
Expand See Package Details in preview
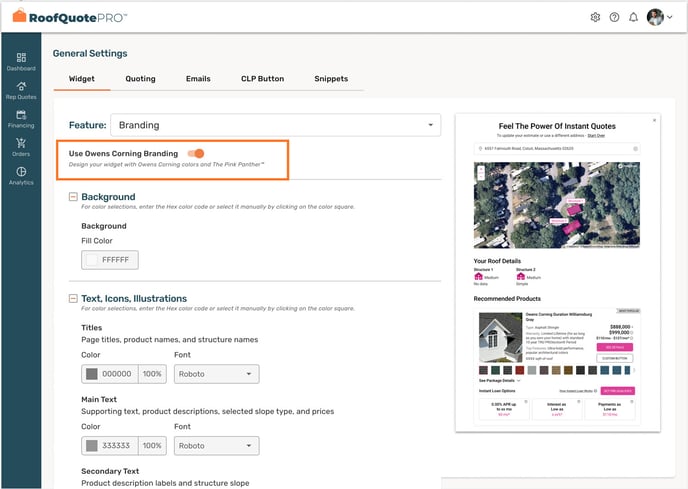pyautogui.click(x=499, y=381)
